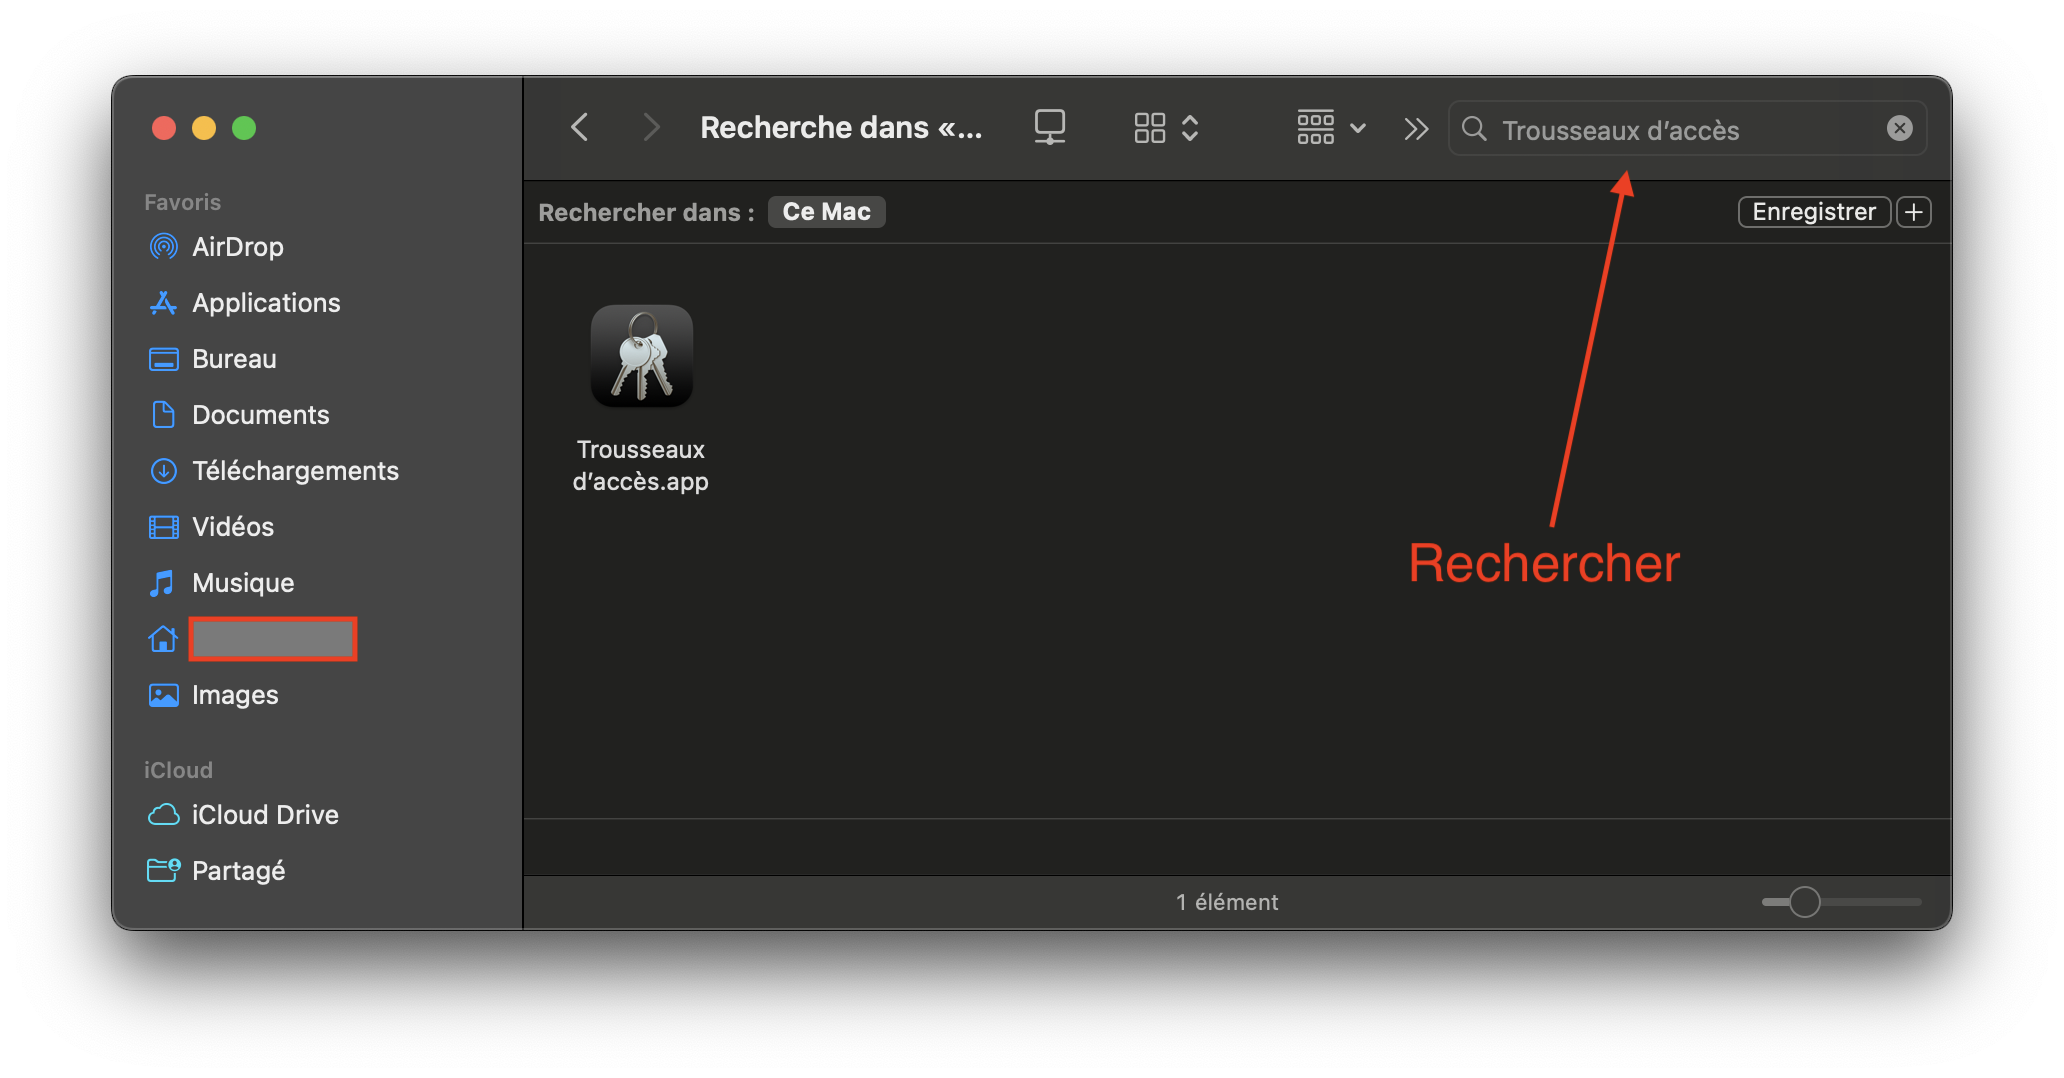Click the AirPlay display toolbar icon
This screenshot has width=2064, height=1078.
1049,128
